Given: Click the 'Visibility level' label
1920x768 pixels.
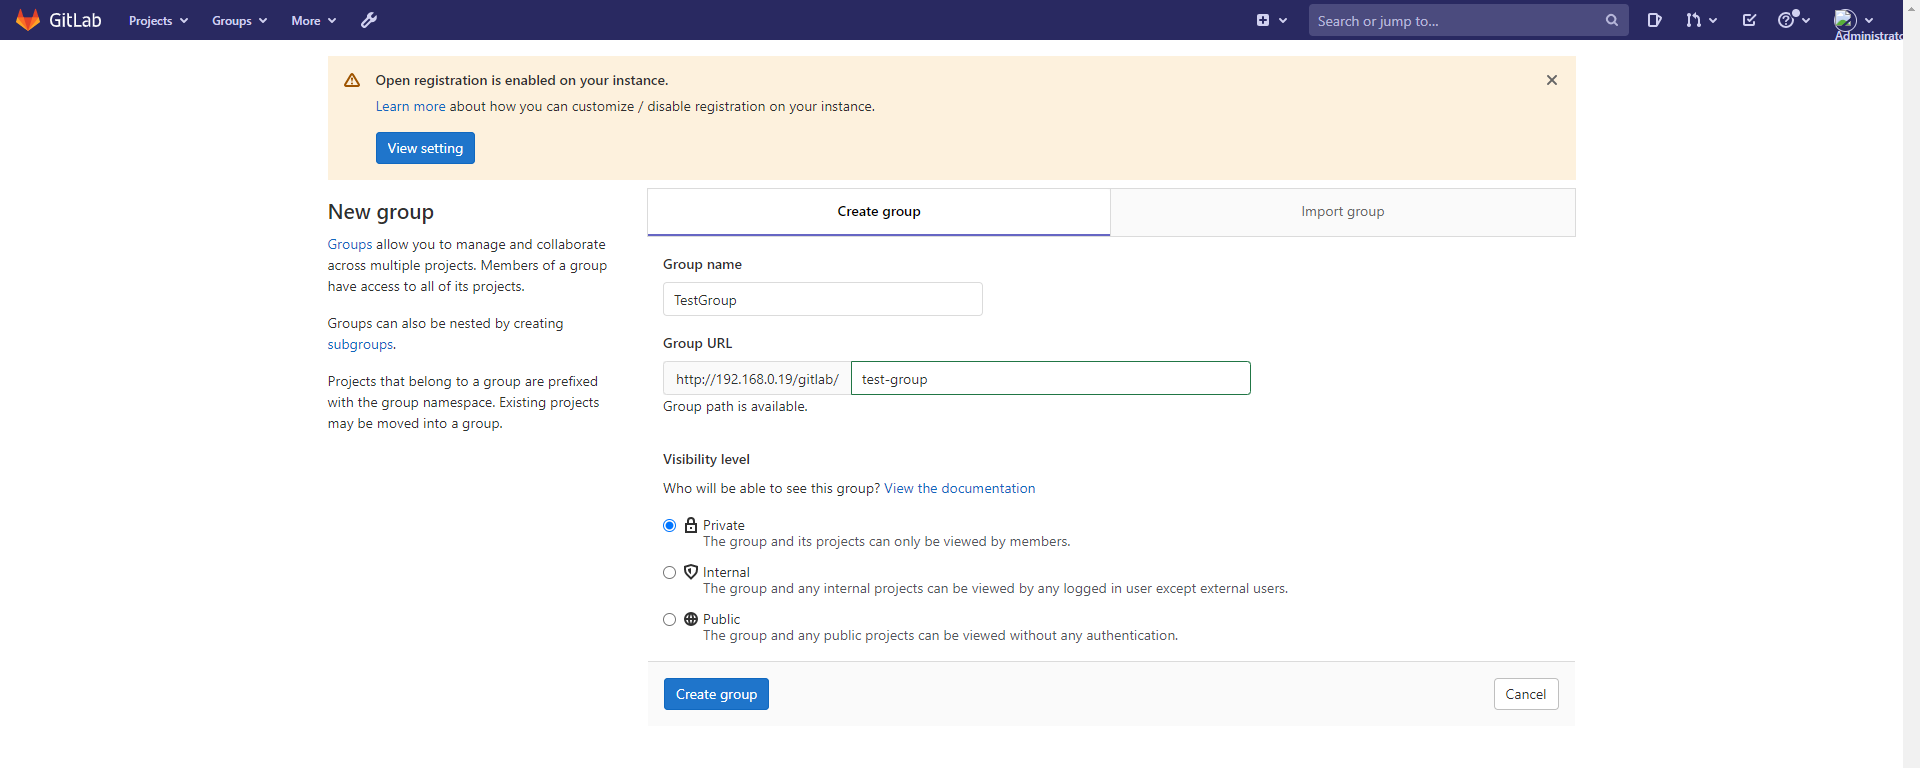Looking at the screenshot, I should (x=706, y=459).
